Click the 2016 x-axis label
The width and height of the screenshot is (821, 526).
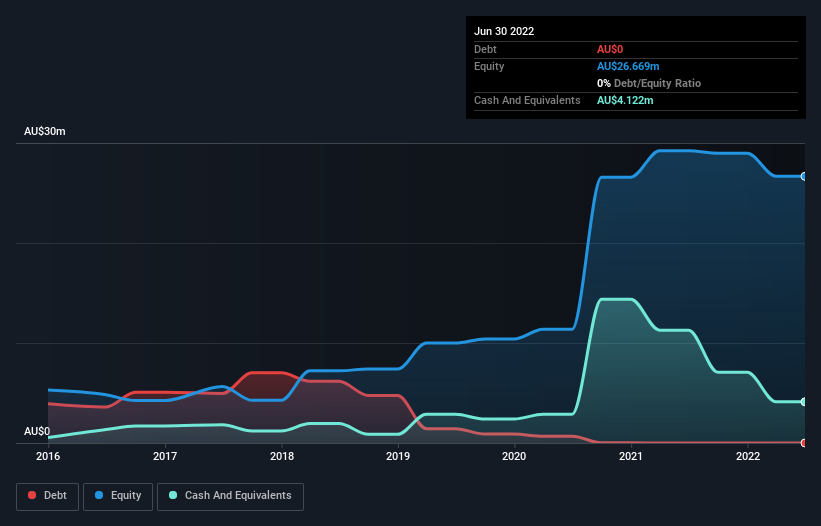(x=48, y=456)
